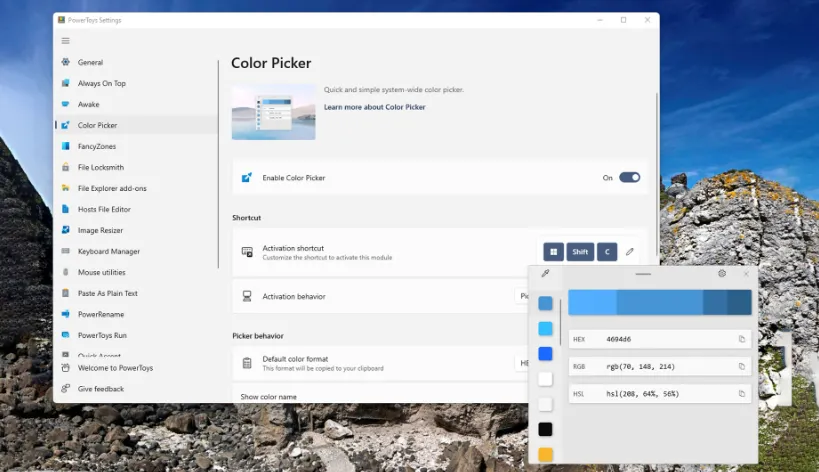Edit the activation shortcut pencil icon
The image size is (819, 472).
[x=630, y=252]
